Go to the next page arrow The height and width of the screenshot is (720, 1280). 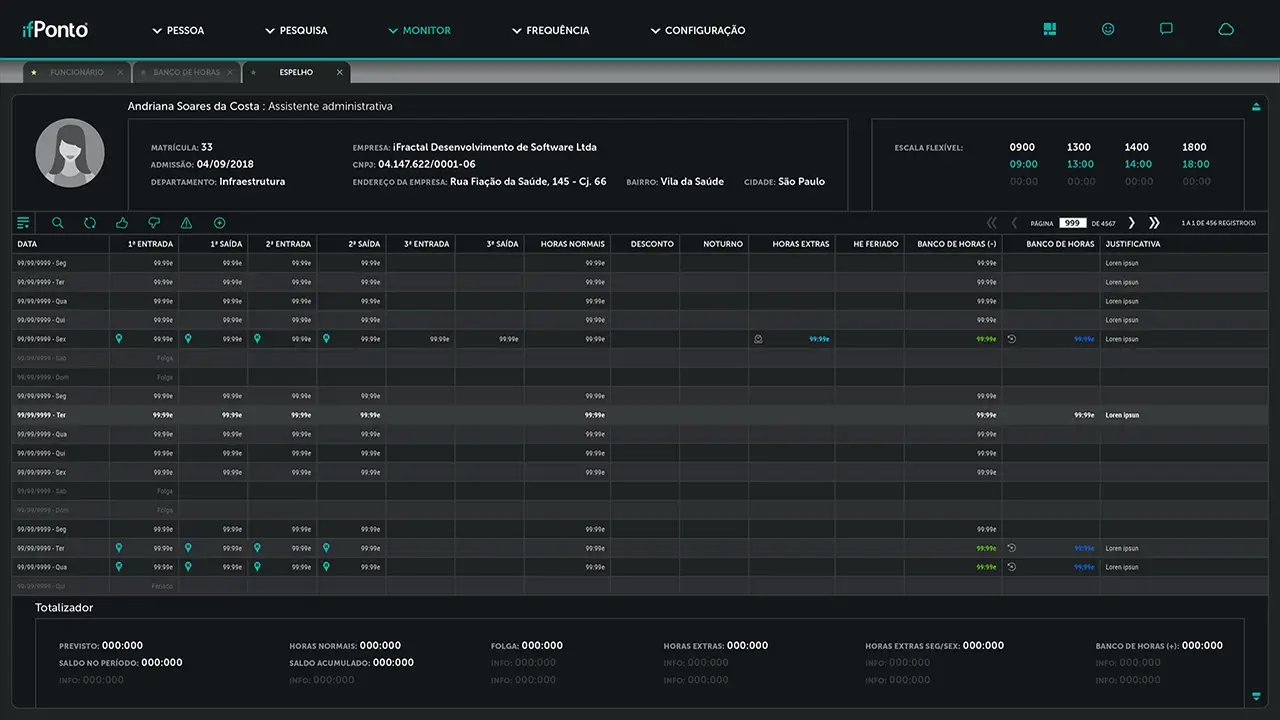1132,223
